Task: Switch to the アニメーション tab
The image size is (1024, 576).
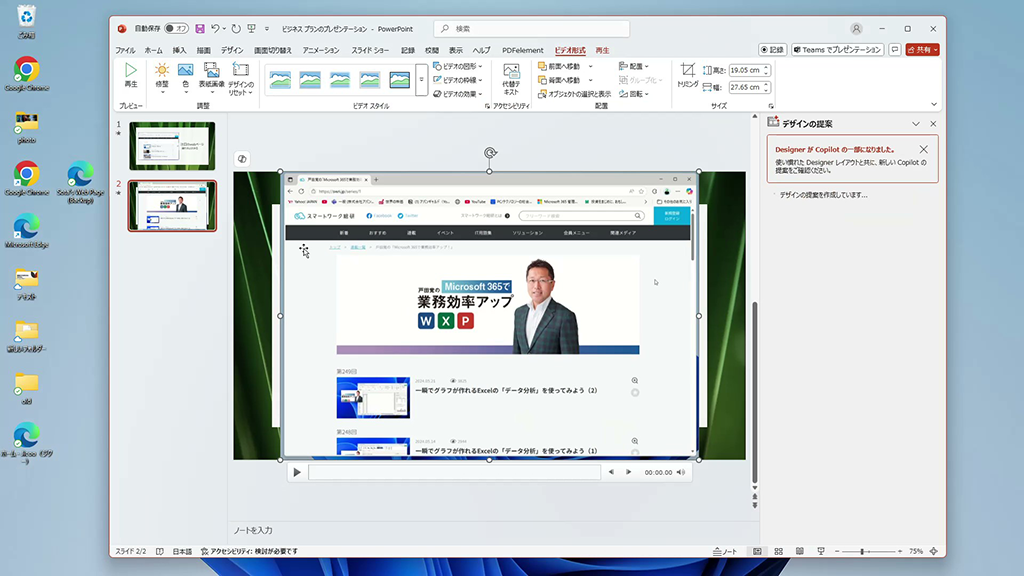Action: tap(321, 50)
